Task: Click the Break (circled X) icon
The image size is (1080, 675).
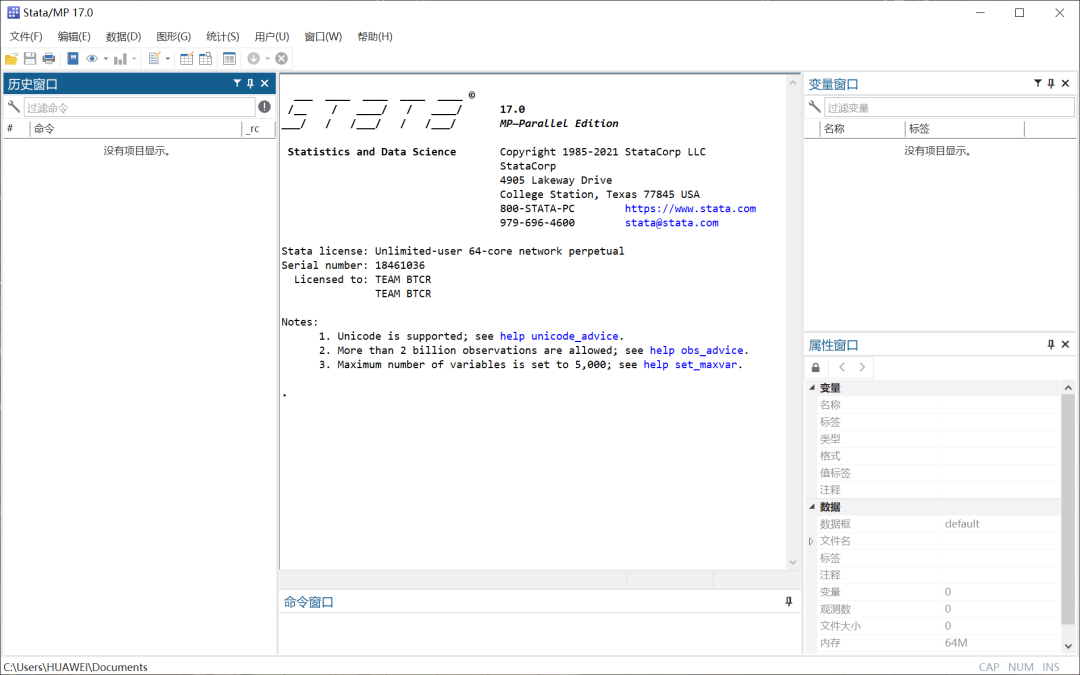Action: tap(281, 59)
